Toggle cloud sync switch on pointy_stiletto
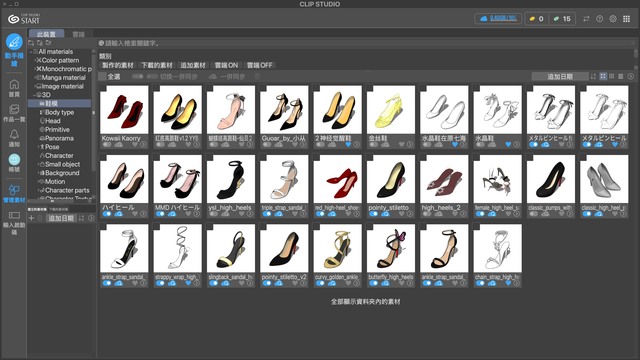640x360 pixels. coord(373,214)
